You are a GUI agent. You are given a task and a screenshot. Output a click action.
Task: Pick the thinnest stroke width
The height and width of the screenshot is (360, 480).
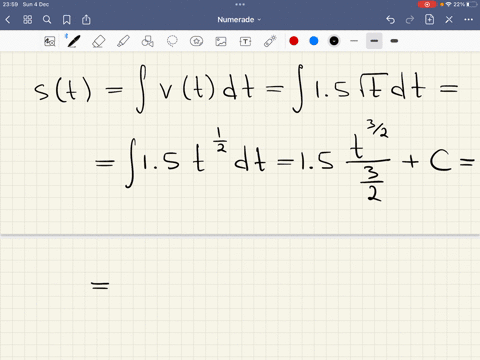(x=354, y=41)
